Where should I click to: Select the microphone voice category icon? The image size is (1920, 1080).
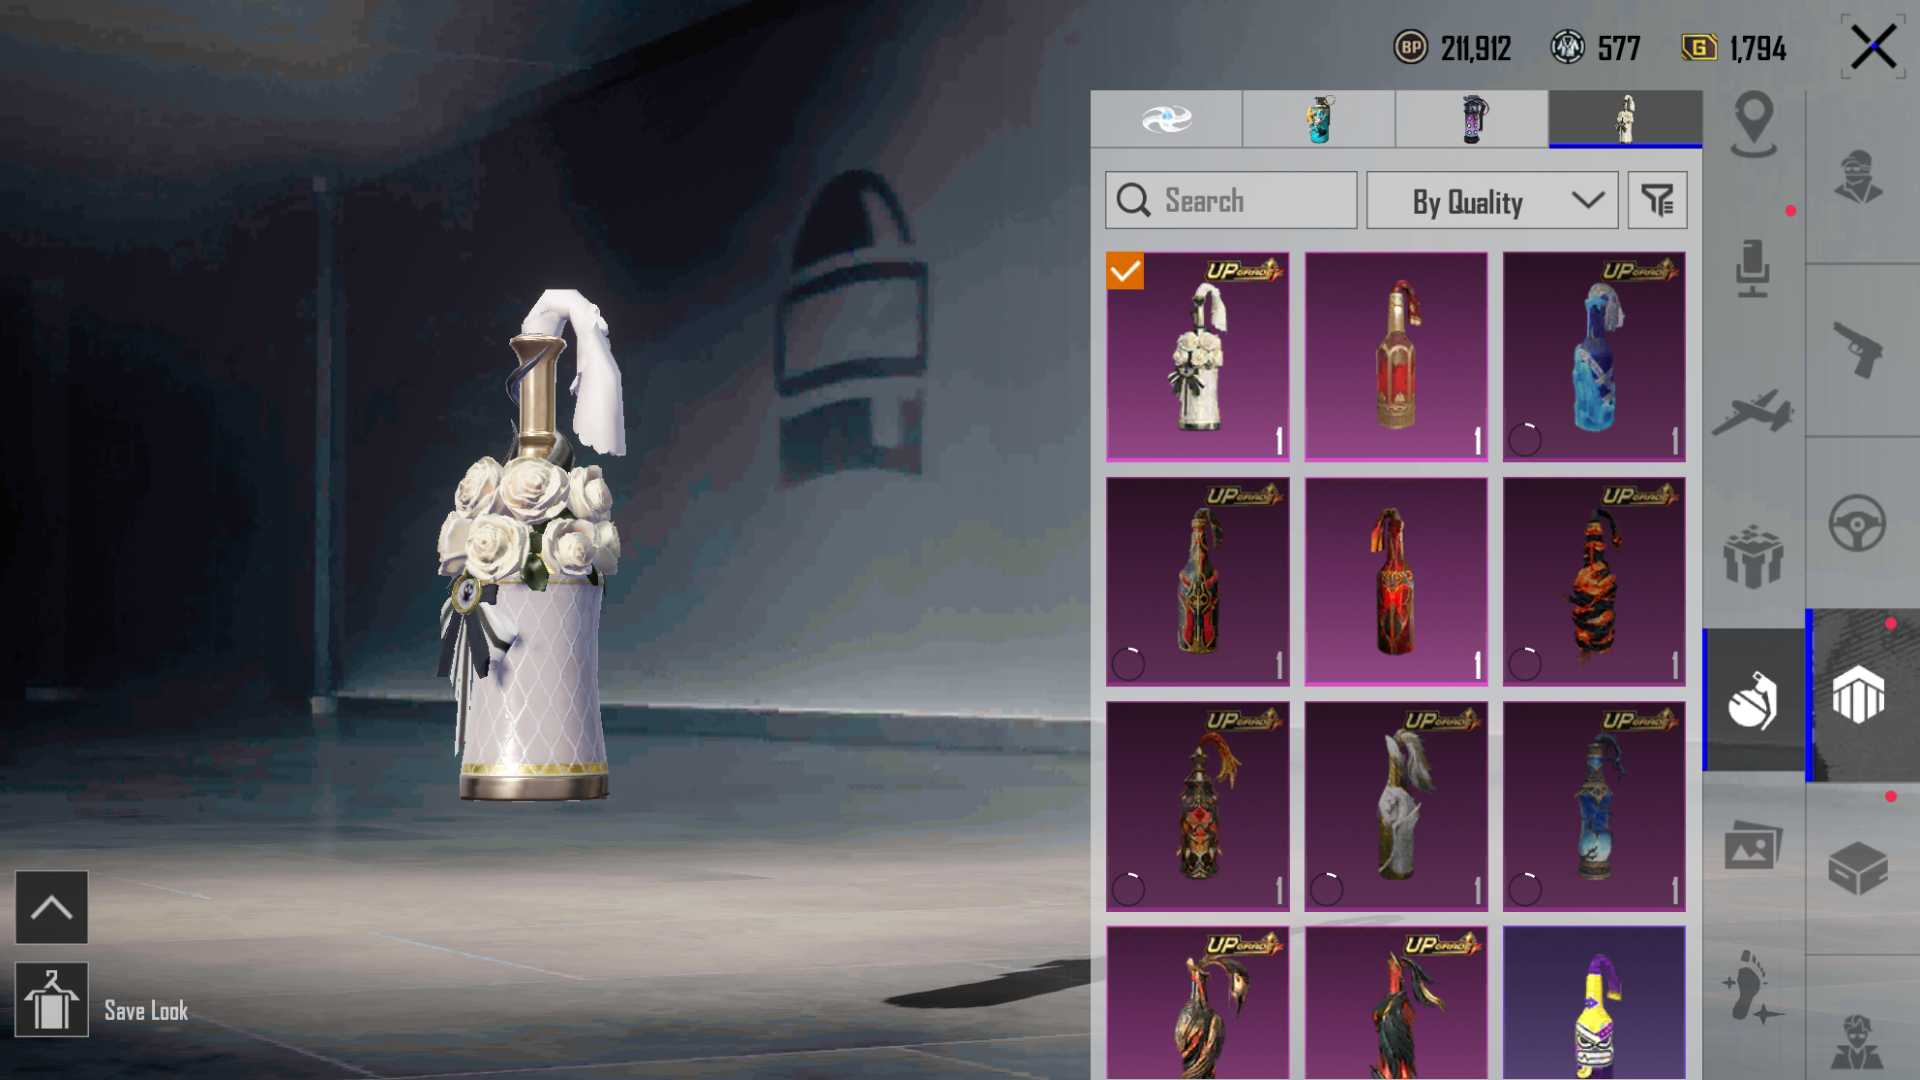pos(1753,268)
